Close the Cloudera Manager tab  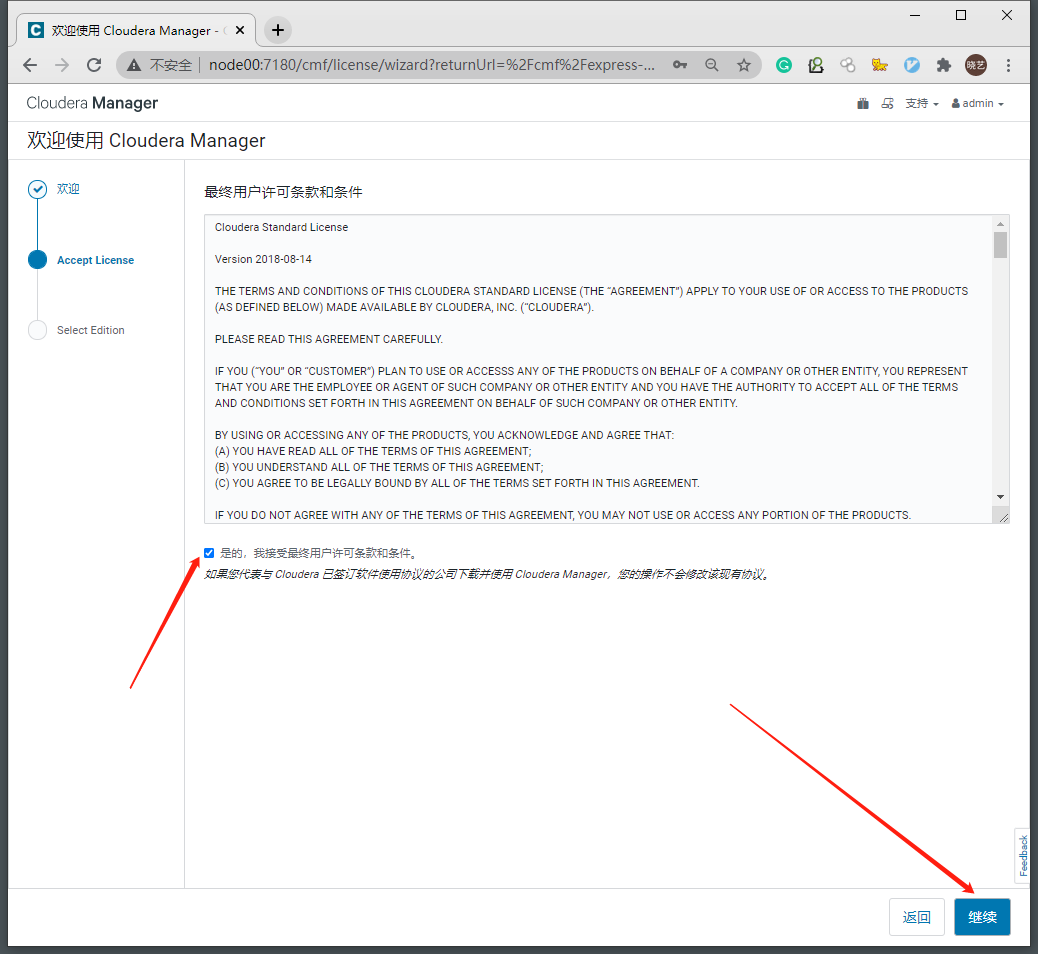(x=240, y=30)
